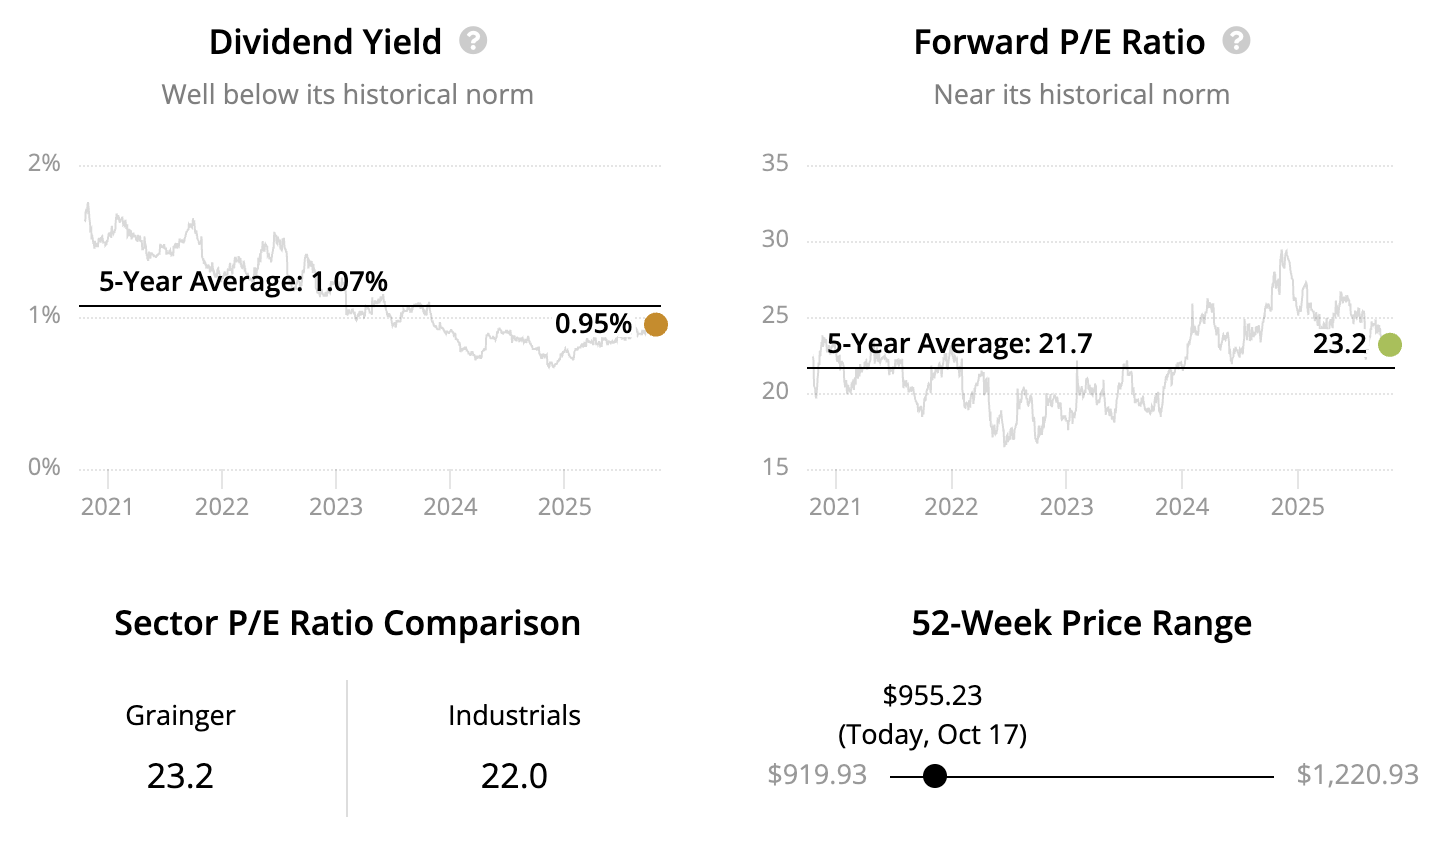Click "Well below its historical norm" subtitle

347,94
